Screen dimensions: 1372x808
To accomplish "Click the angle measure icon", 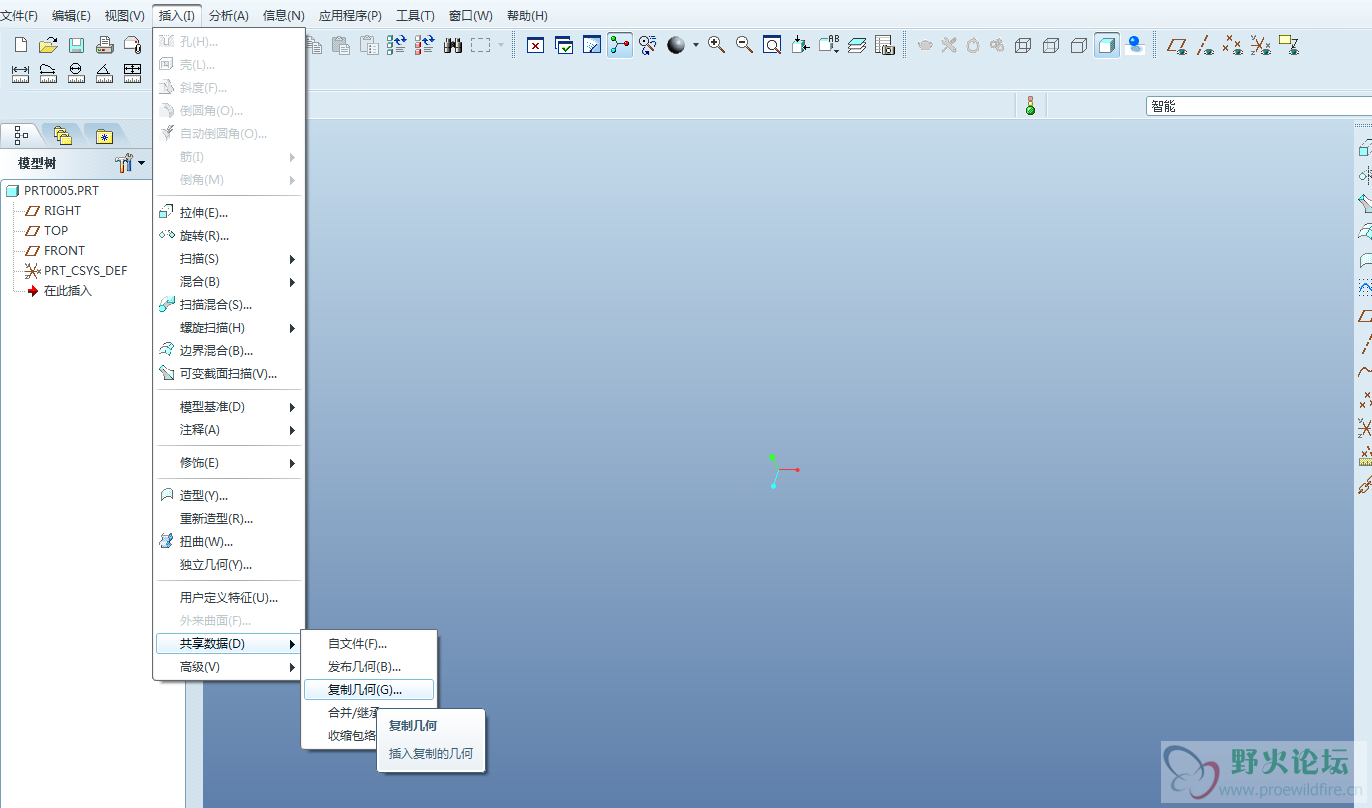I will tap(104, 73).
